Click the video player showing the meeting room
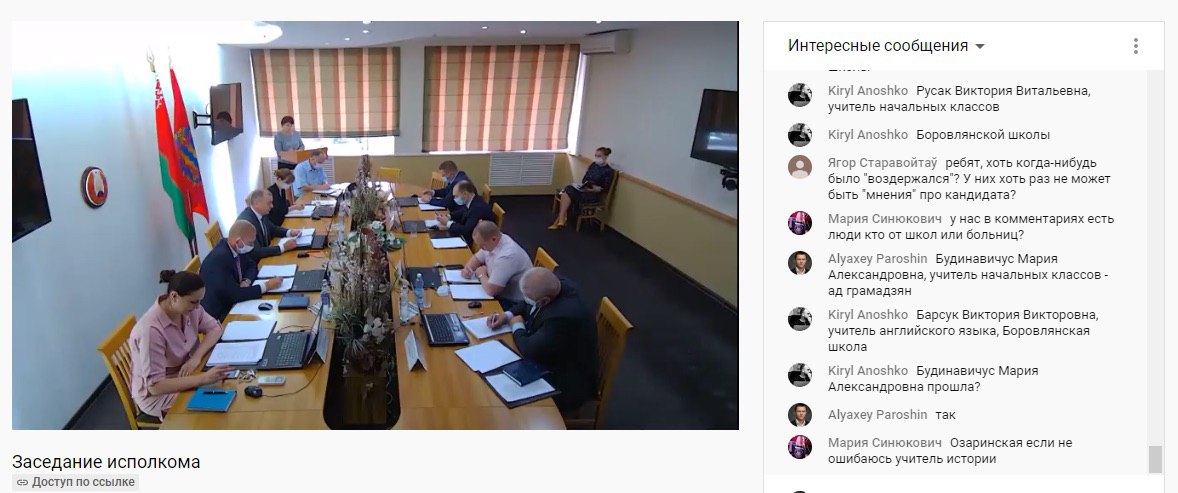This screenshot has height=493, width=1178. tap(375, 225)
